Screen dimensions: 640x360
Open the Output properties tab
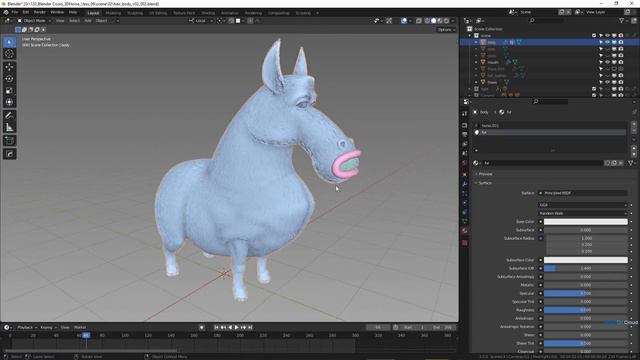(x=464, y=134)
